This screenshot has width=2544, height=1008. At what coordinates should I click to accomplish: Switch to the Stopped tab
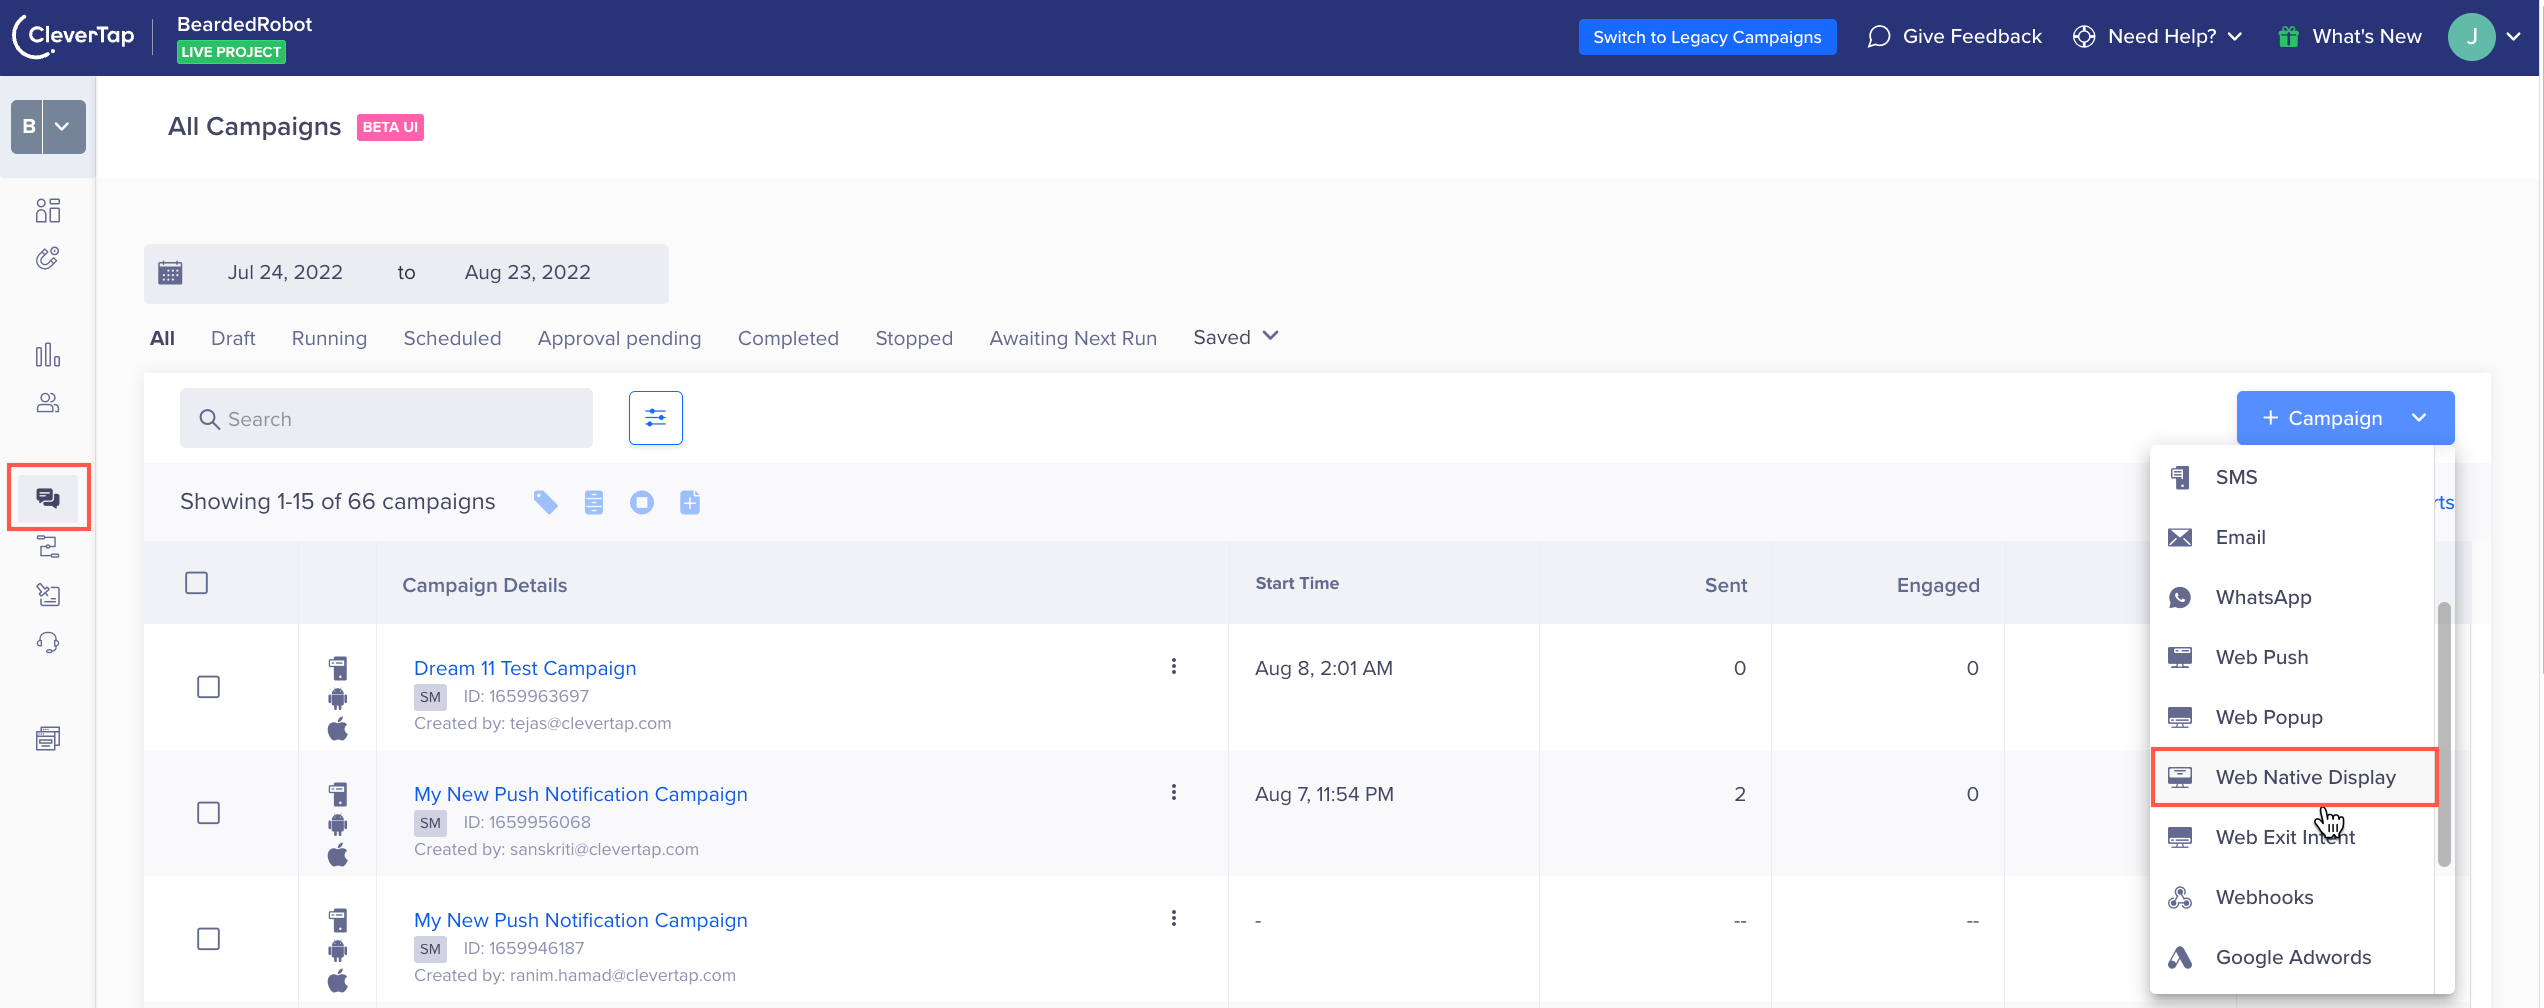coord(914,338)
